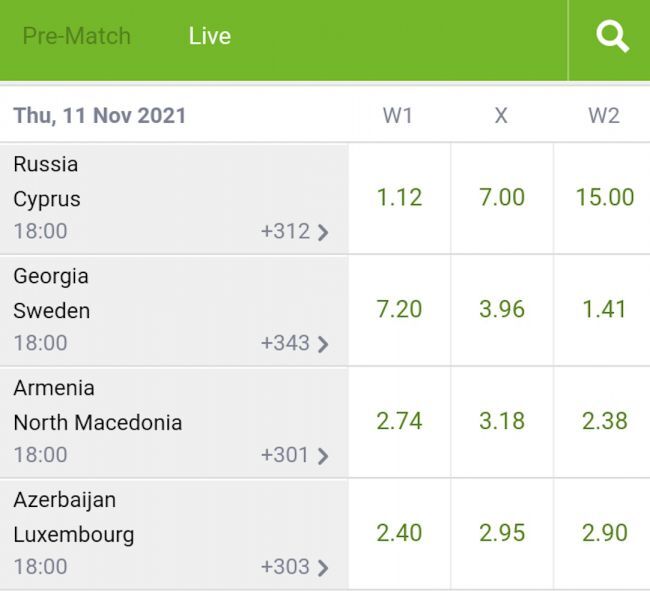
Task: Select draw odds 3.96 Georgia–Sweden
Action: click(502, 310)
